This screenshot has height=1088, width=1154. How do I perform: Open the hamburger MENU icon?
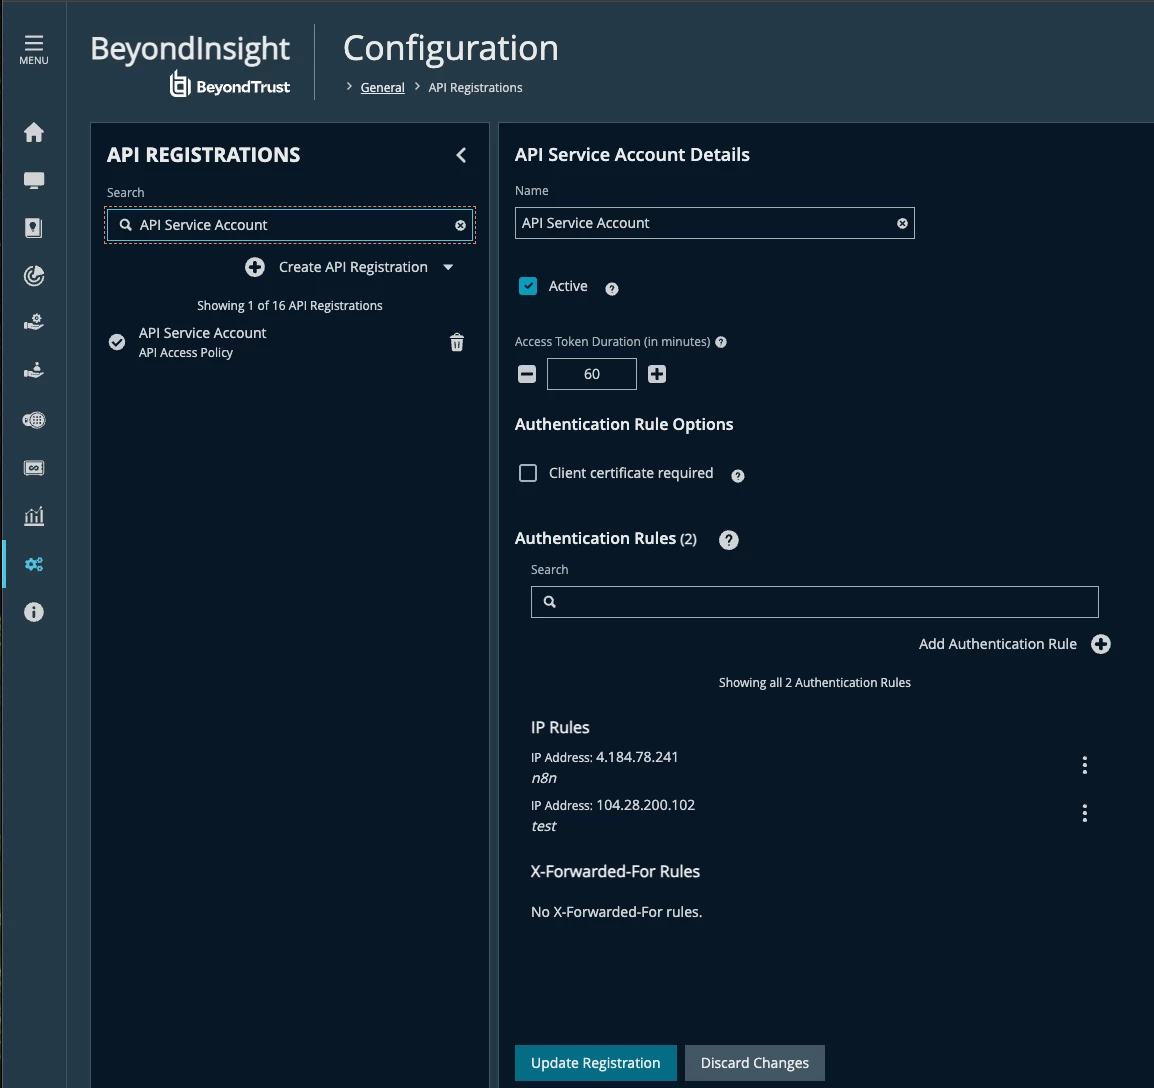34,49
